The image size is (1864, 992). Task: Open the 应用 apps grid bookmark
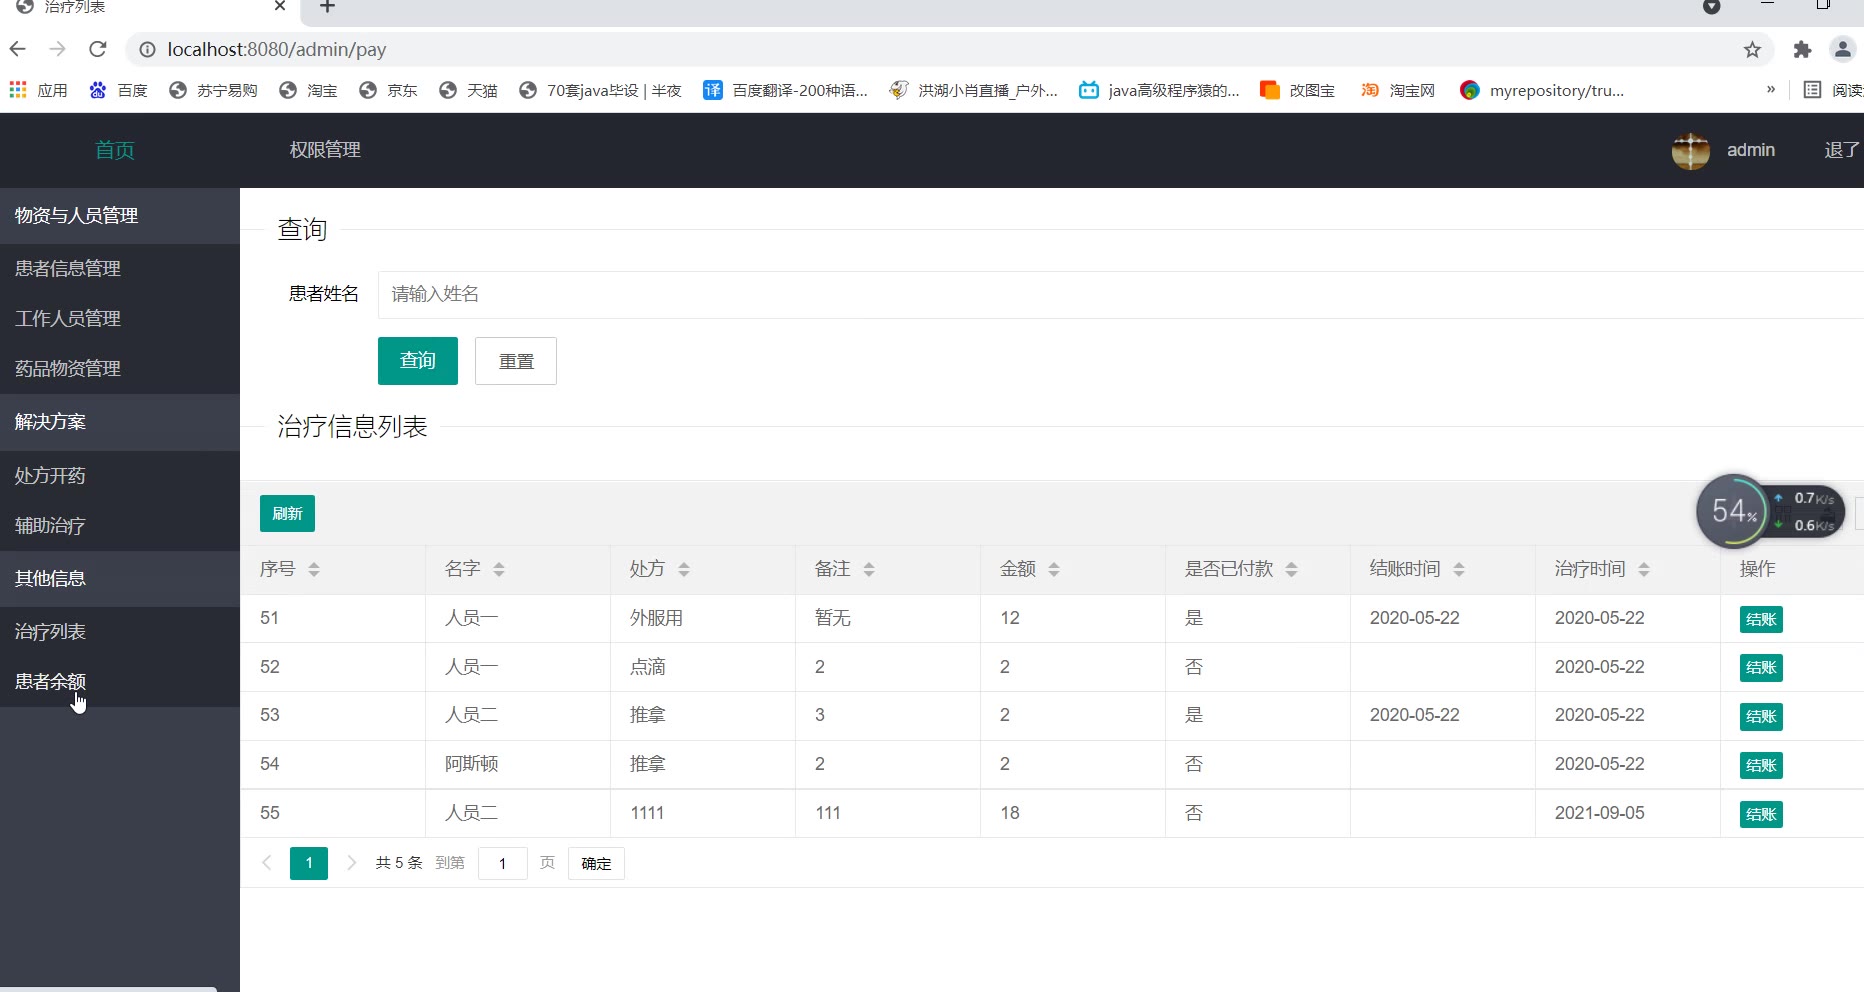[x=38, y=90]
